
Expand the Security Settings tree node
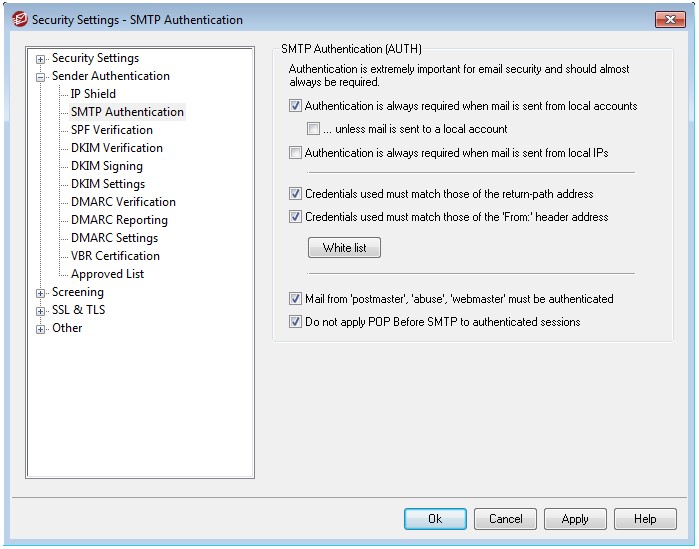(41, 59)
